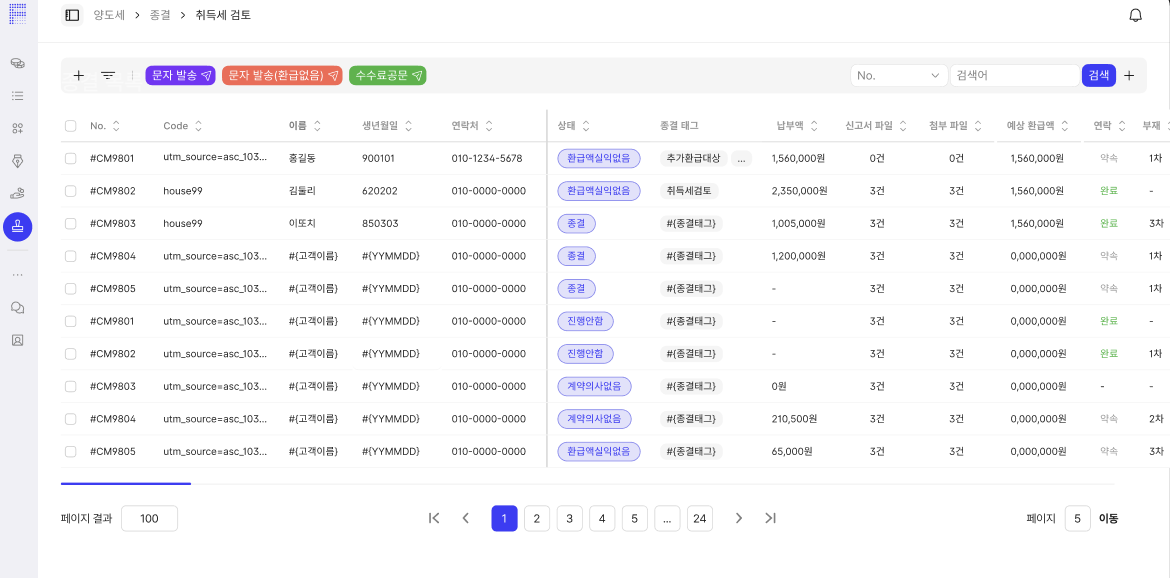Click the plus icon left of filter
This screenshot has height=578, width=1170.
click(79, 75)
